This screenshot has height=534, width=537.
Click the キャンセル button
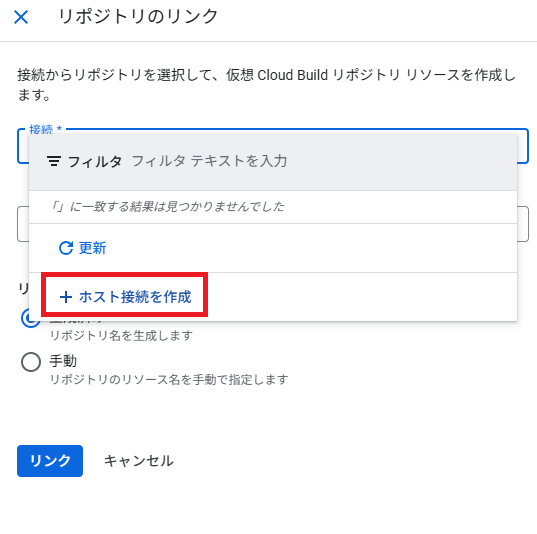coord(139,461)
